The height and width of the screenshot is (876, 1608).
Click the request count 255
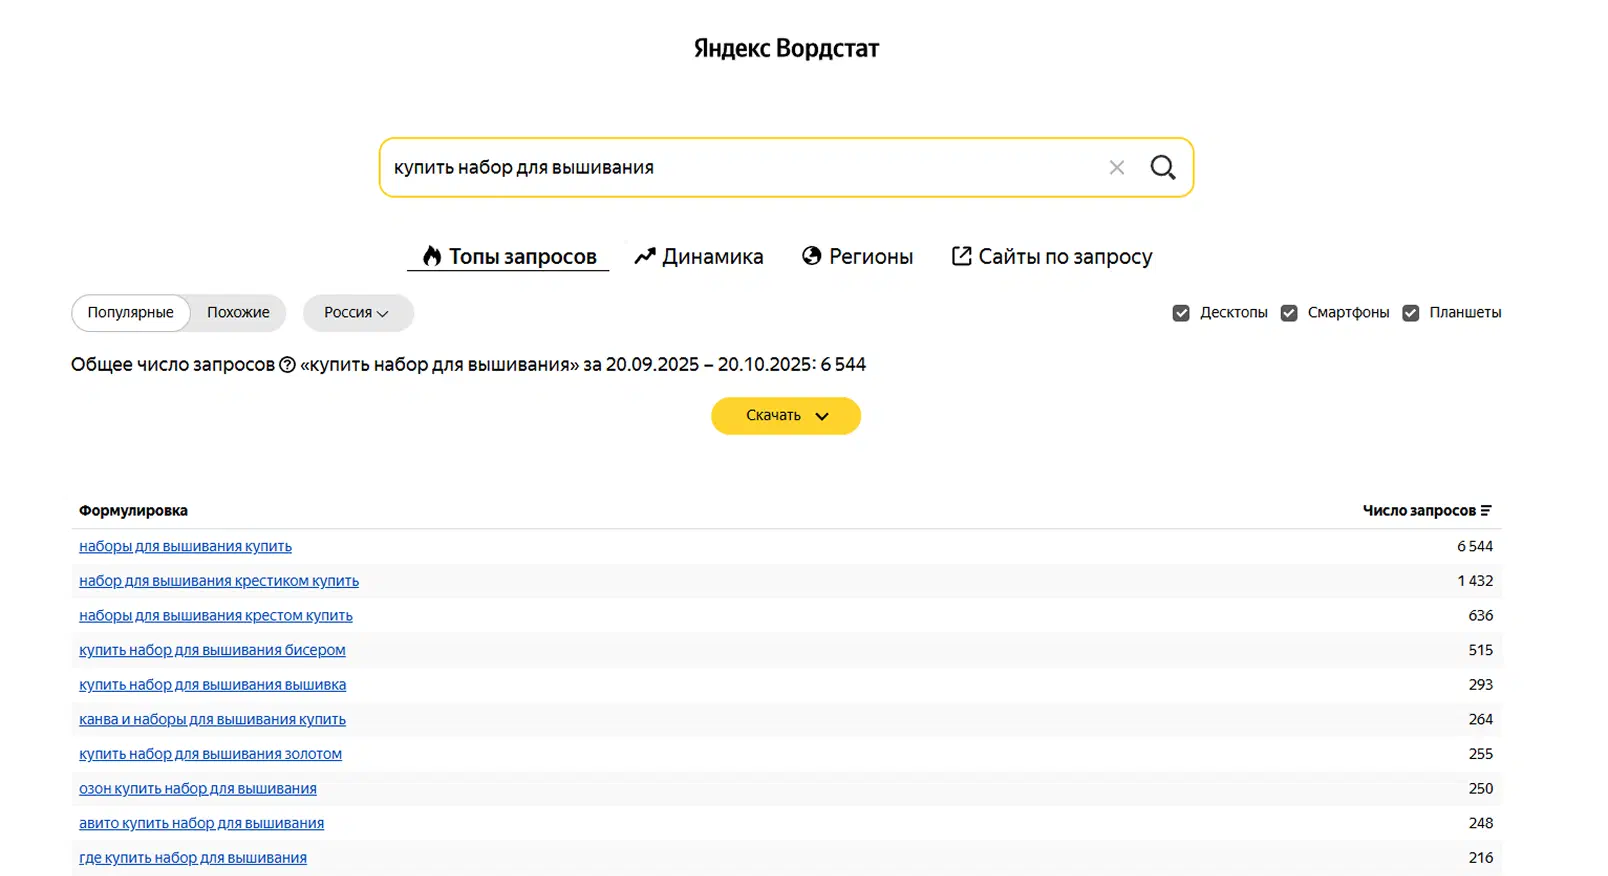click(1481, 754)
